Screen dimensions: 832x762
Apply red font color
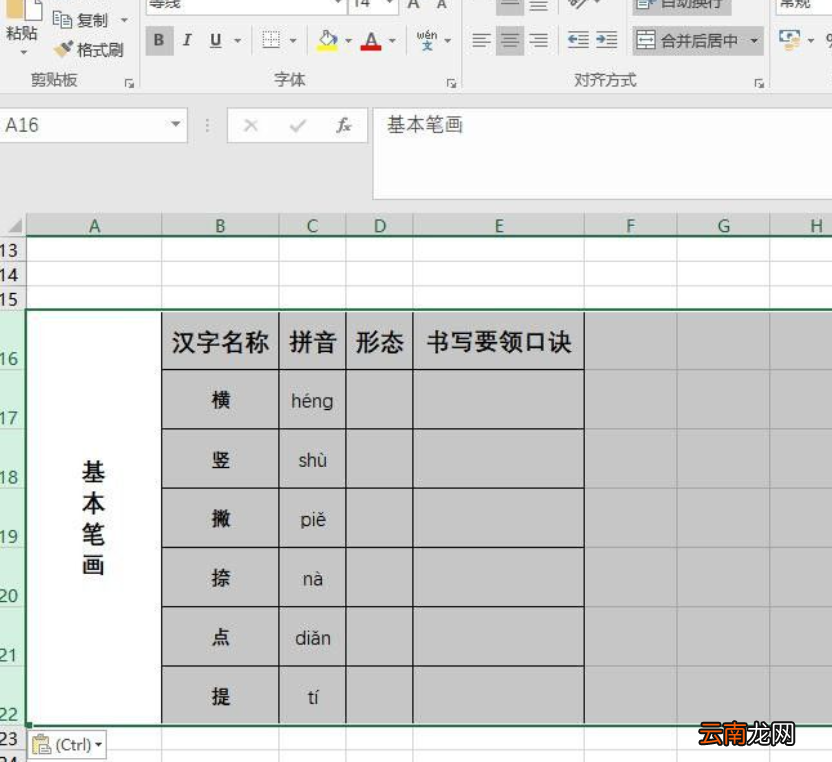pyautogui.click(x=371, y=40)
